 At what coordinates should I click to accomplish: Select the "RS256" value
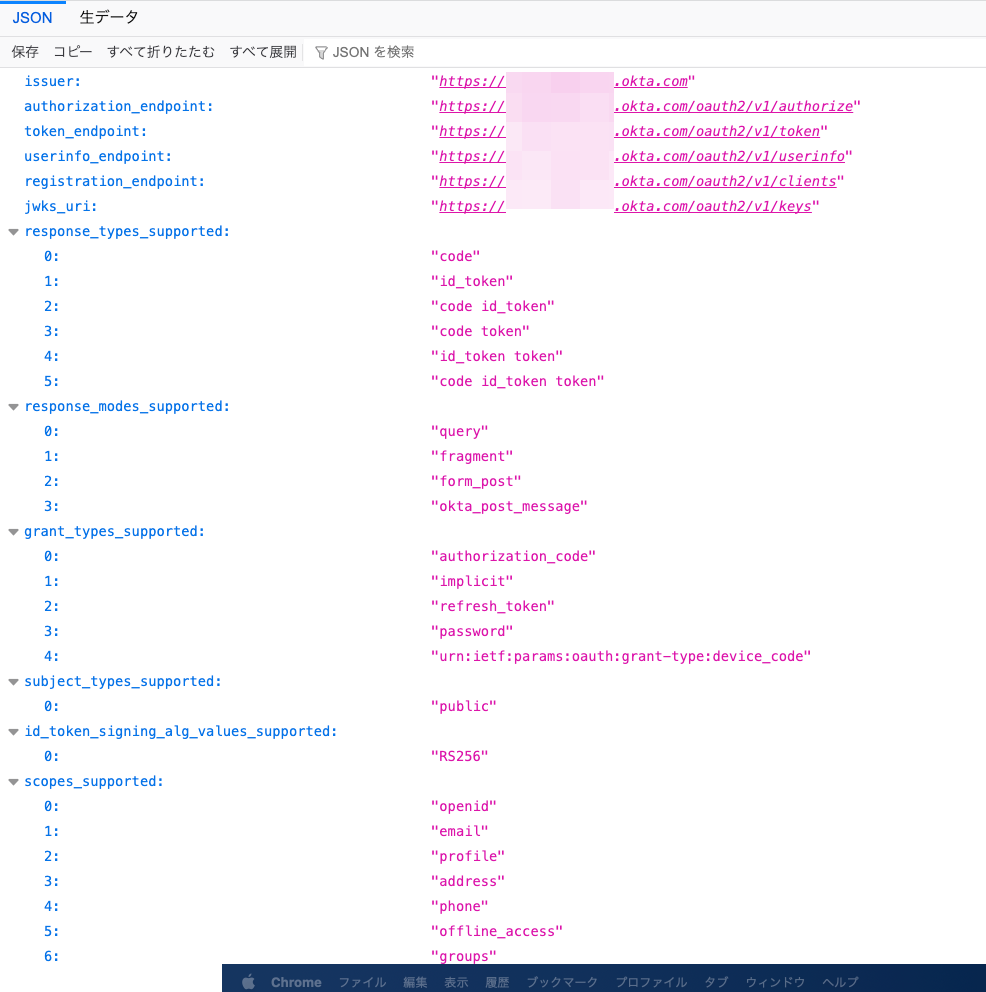click(460, 756)
